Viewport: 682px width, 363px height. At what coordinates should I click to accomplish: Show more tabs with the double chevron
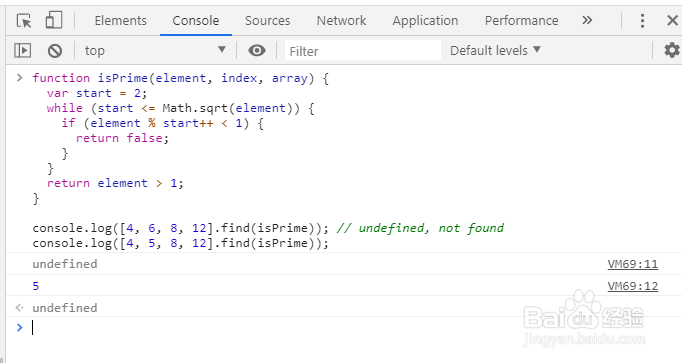587,20
